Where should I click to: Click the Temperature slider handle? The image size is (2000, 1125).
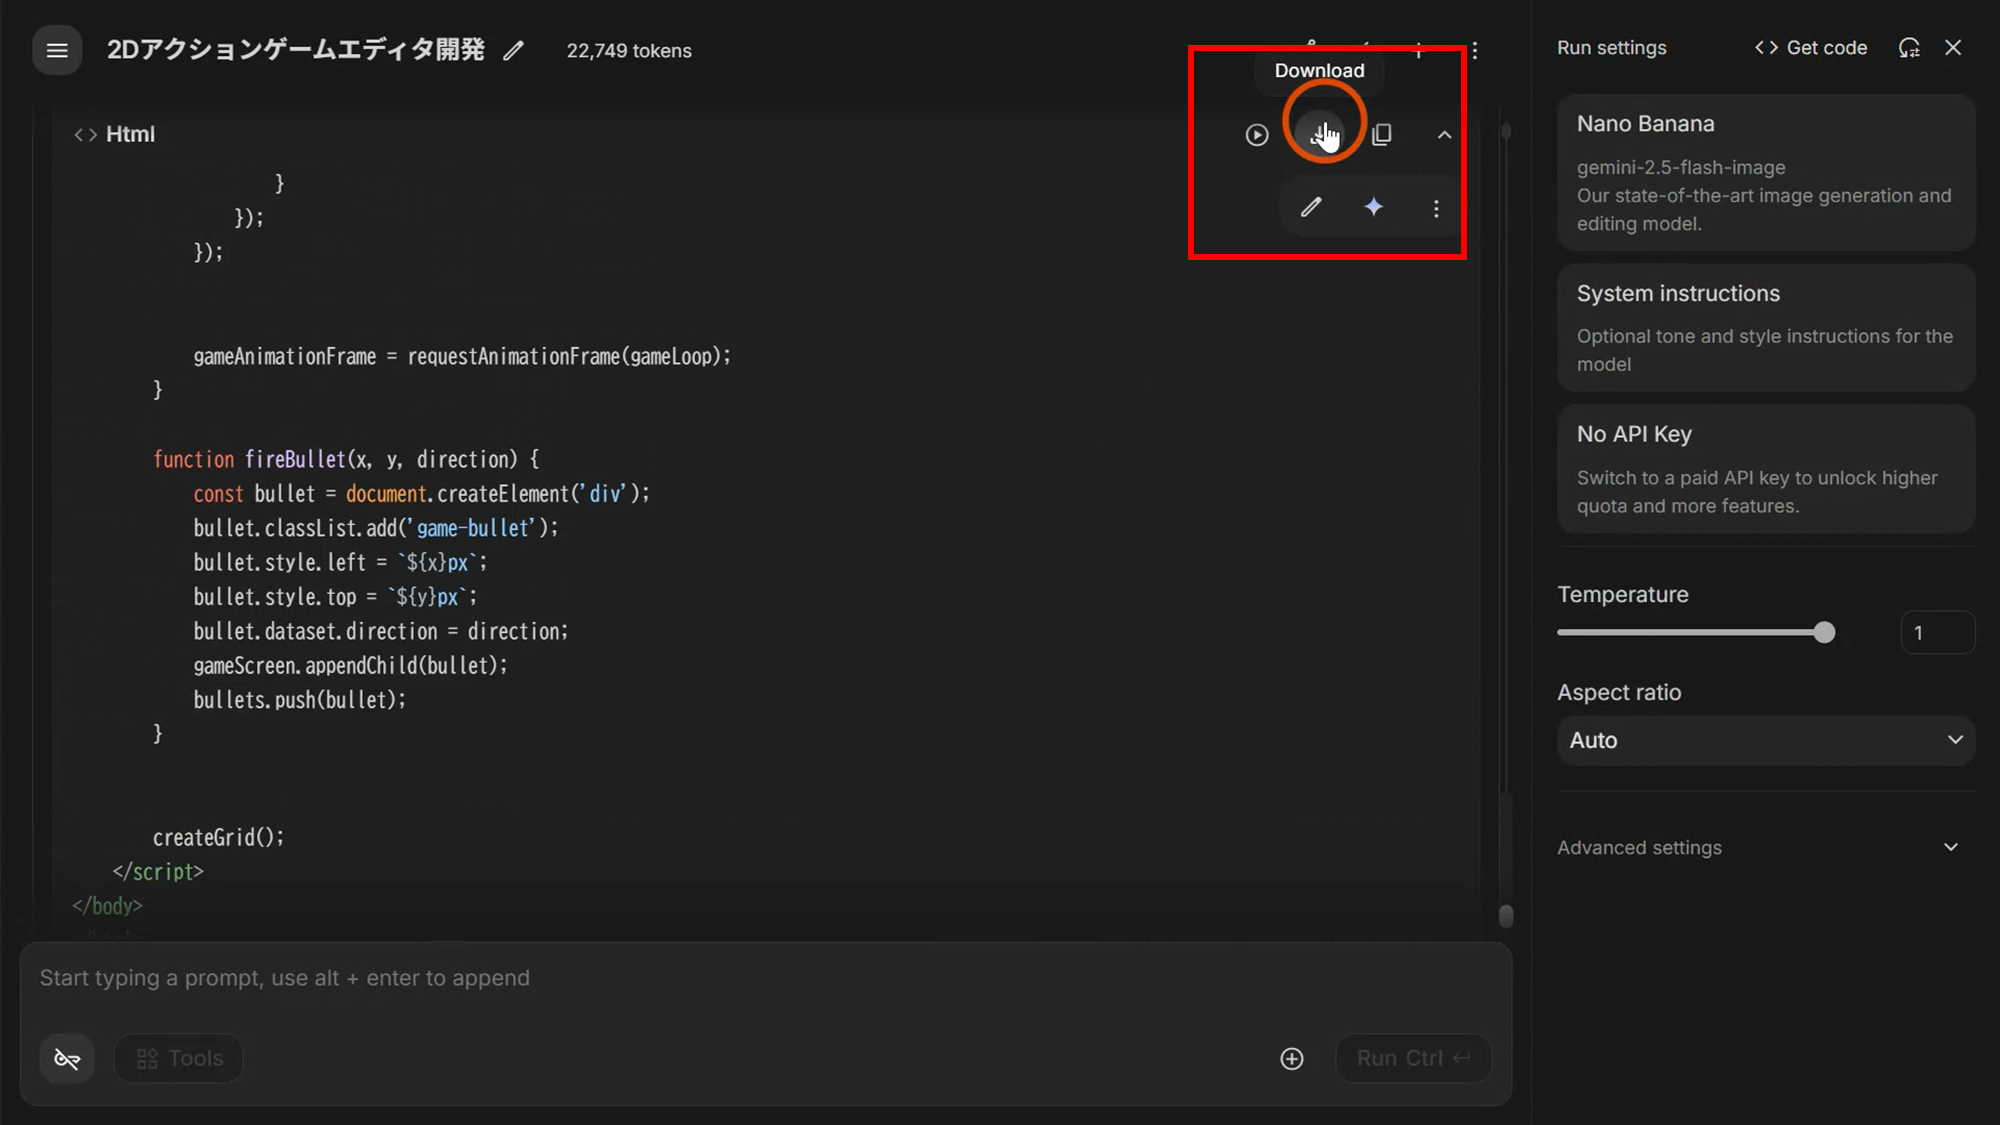[1824, 632]
